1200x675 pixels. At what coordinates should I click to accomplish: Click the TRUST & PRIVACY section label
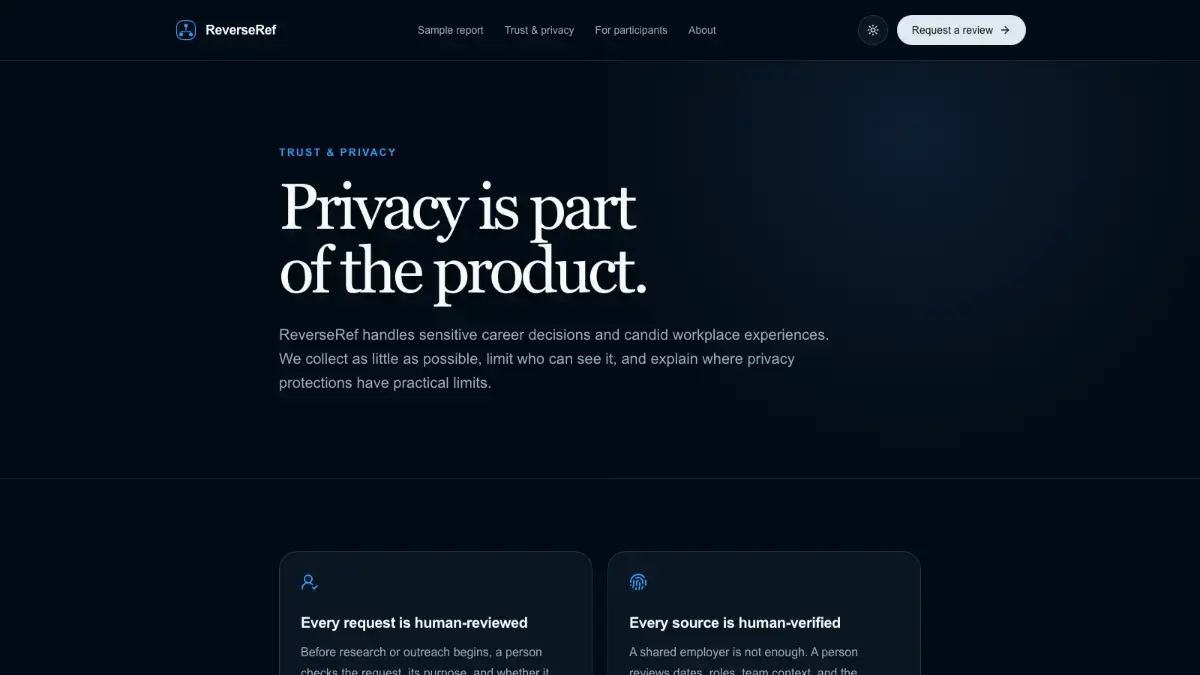[x=338, y=152]
